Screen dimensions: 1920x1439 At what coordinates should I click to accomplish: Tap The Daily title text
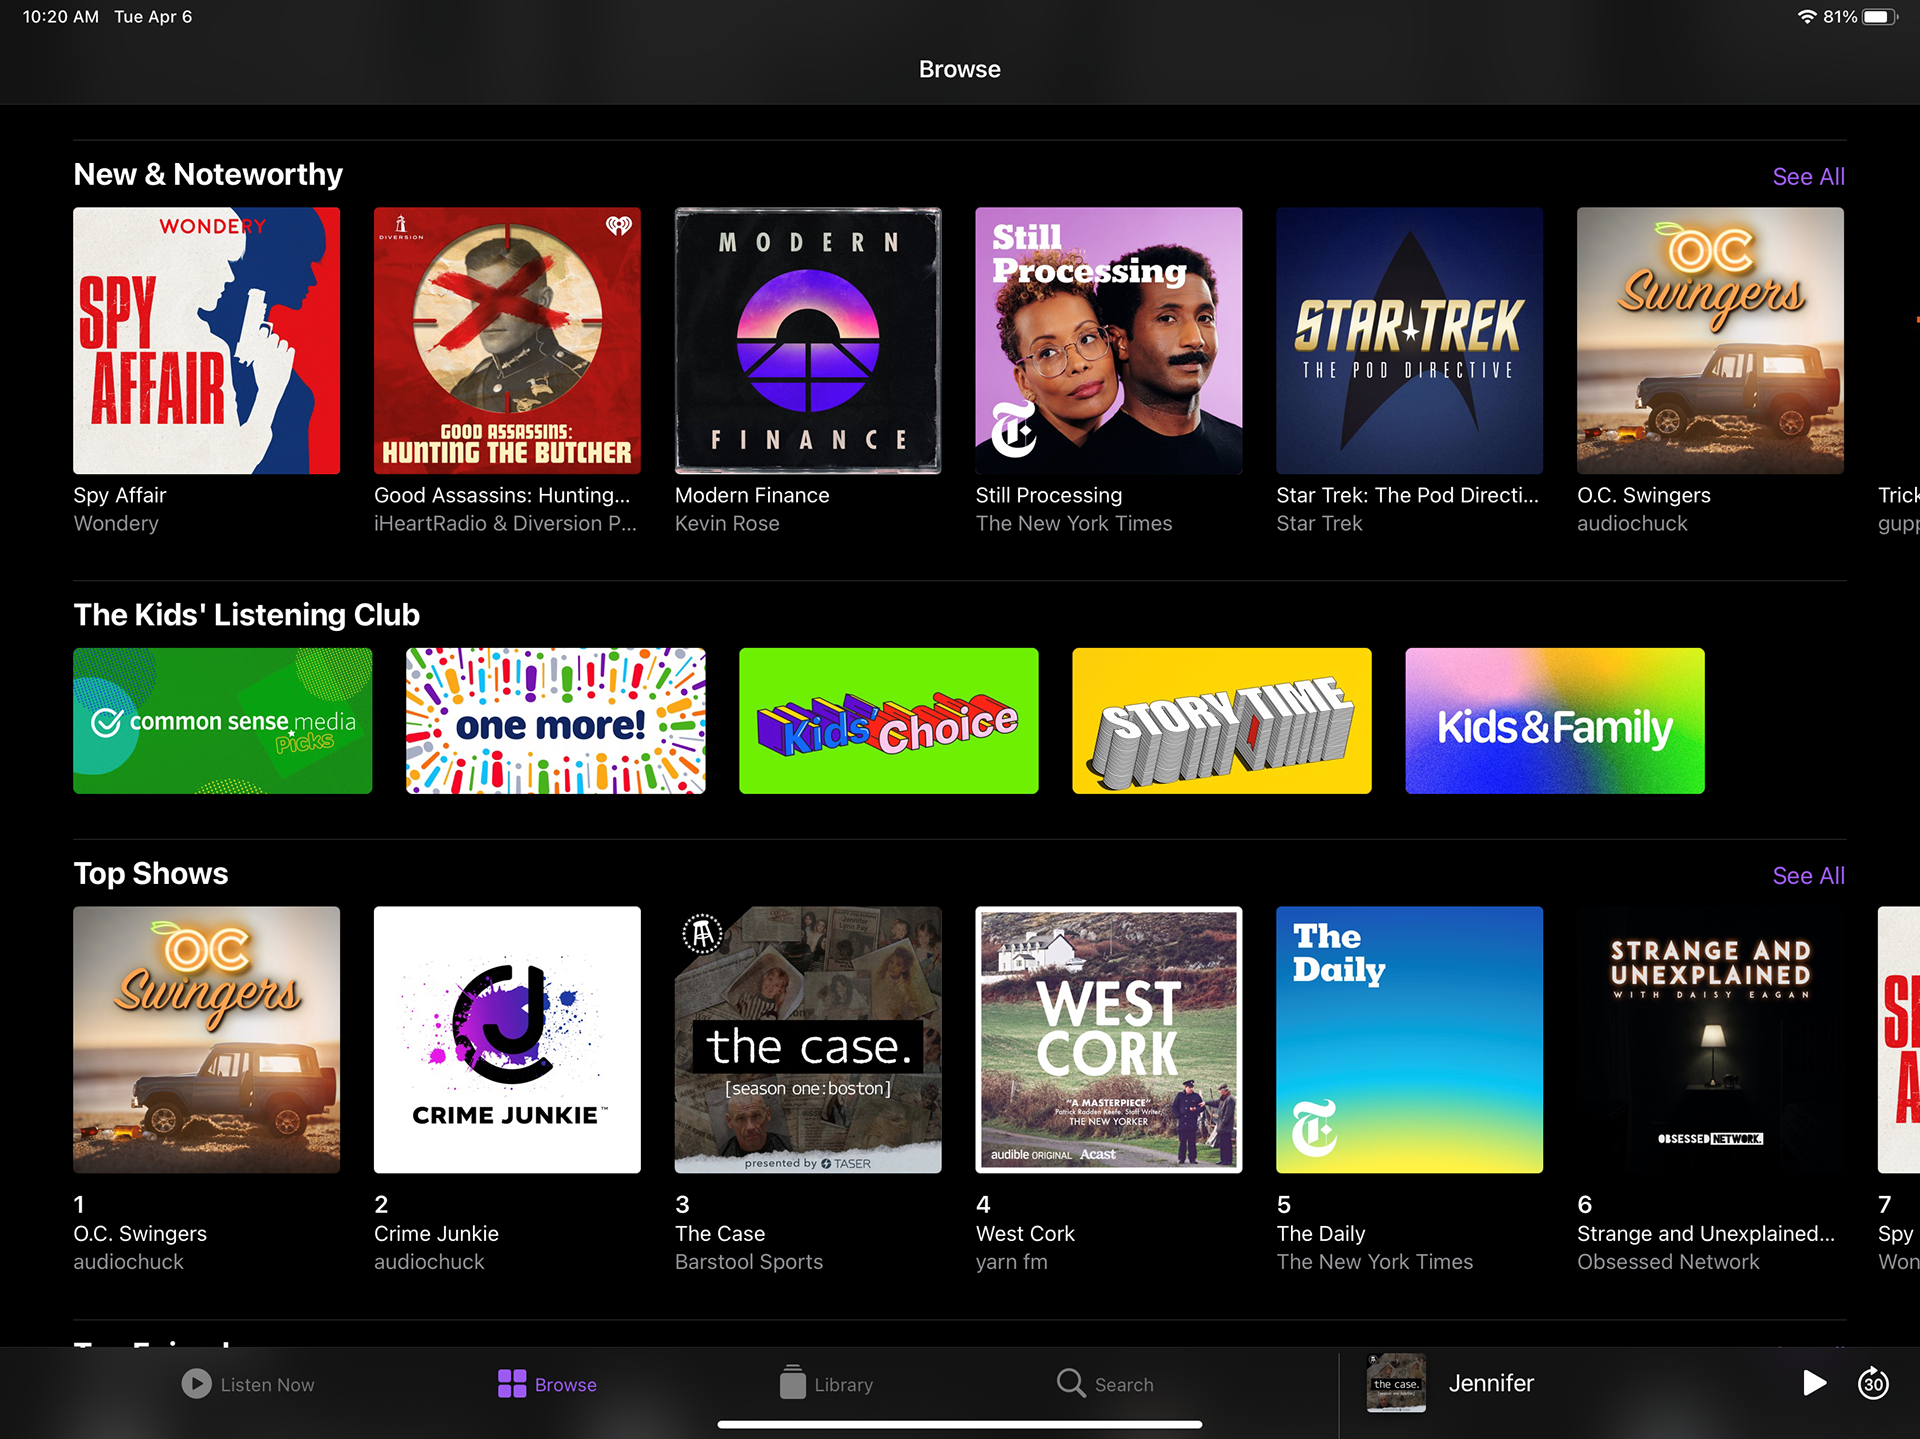coord(1320,1233)
